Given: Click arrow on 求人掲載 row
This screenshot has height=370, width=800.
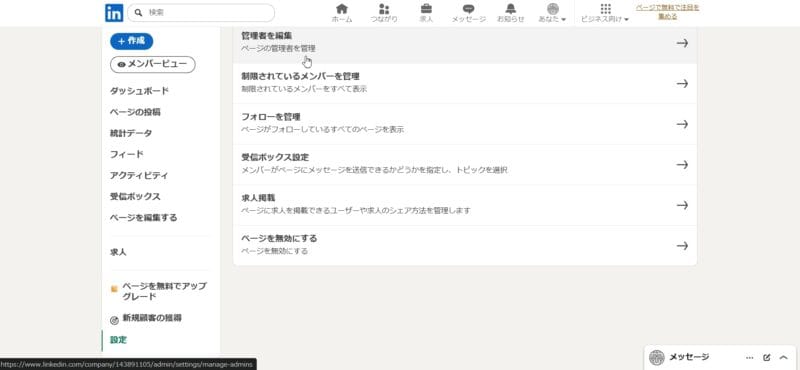Looking at the screenshot, I should [682, 205].
